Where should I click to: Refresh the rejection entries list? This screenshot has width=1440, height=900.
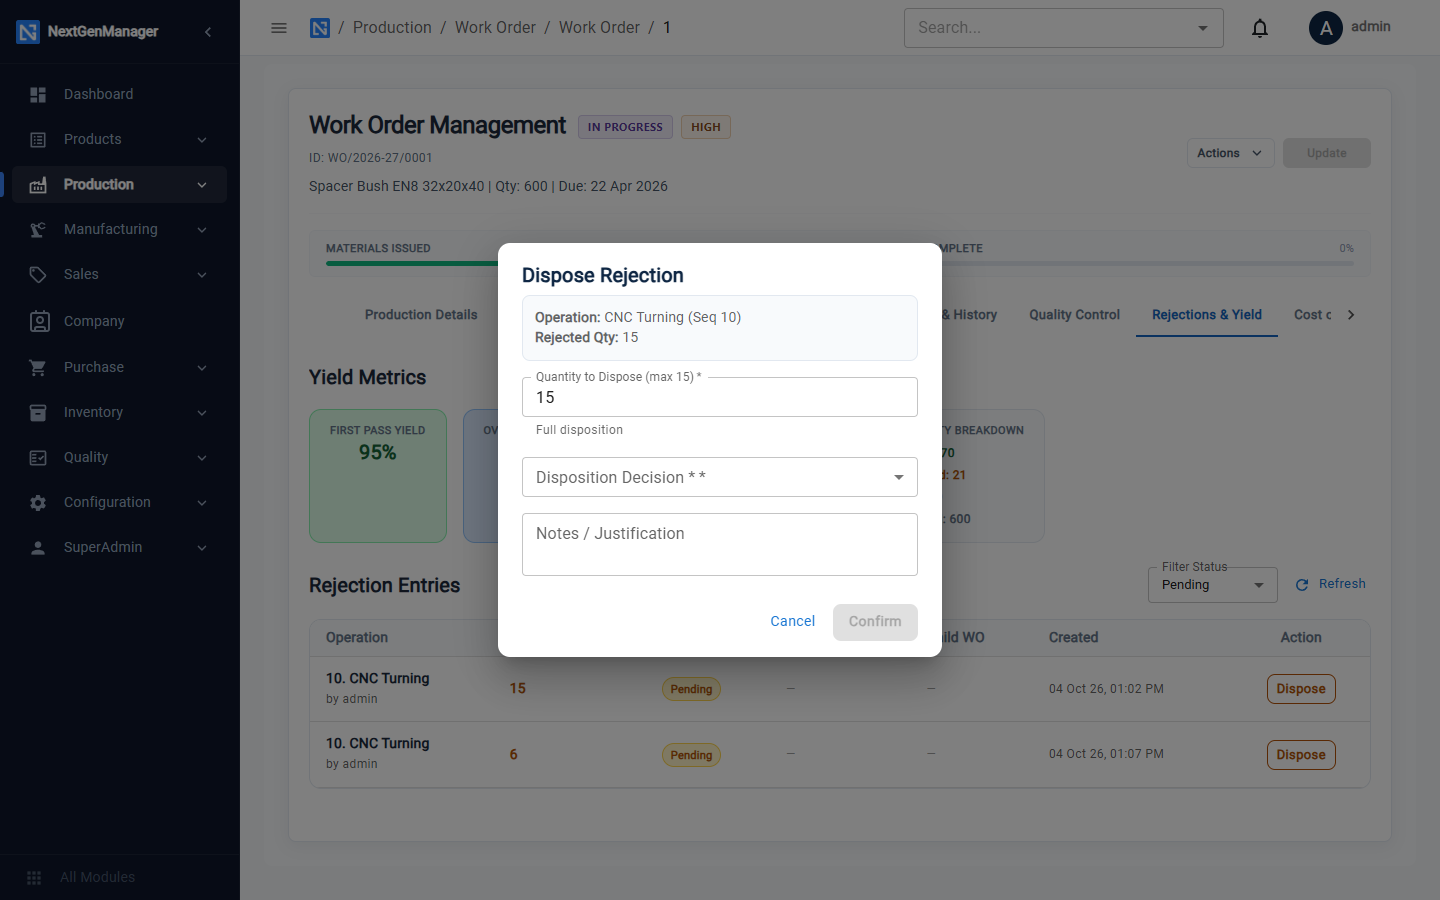click(x=1331, y=584)
